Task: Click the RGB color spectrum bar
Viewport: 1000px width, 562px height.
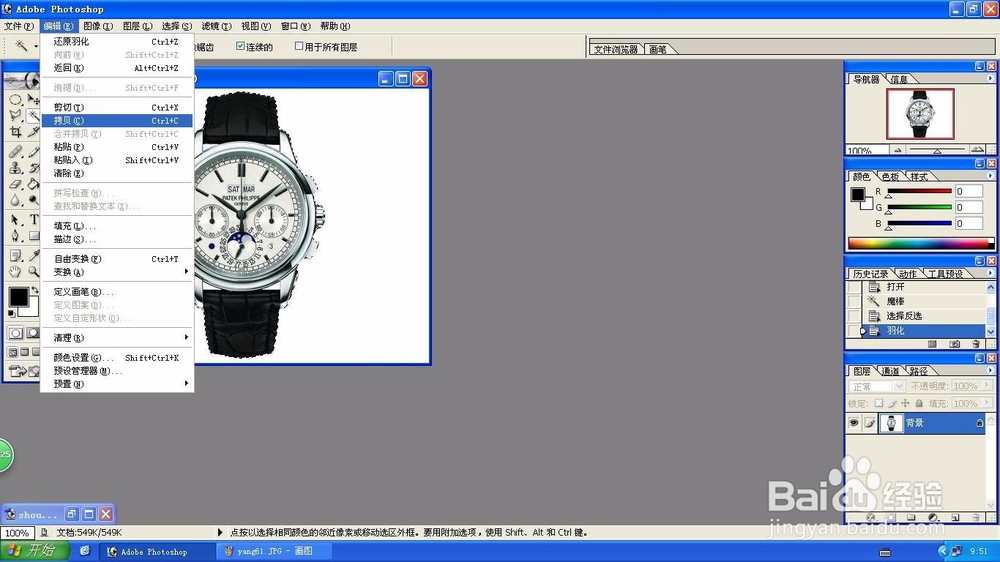Action: pyautogui.click(x=920, y=243)
